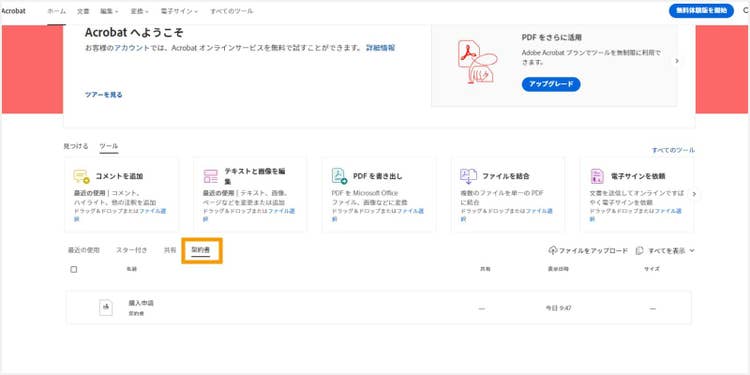Open the 詳細情報 link
The height and width of the screenshot is (375, 750).
pos(381,48)
